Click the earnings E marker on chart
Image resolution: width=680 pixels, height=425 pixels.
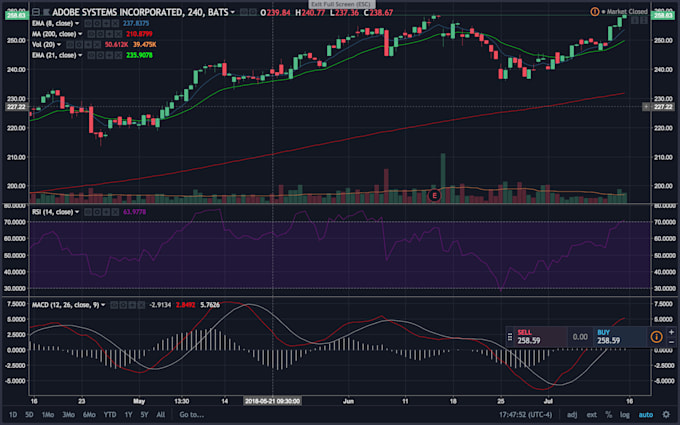434,196
